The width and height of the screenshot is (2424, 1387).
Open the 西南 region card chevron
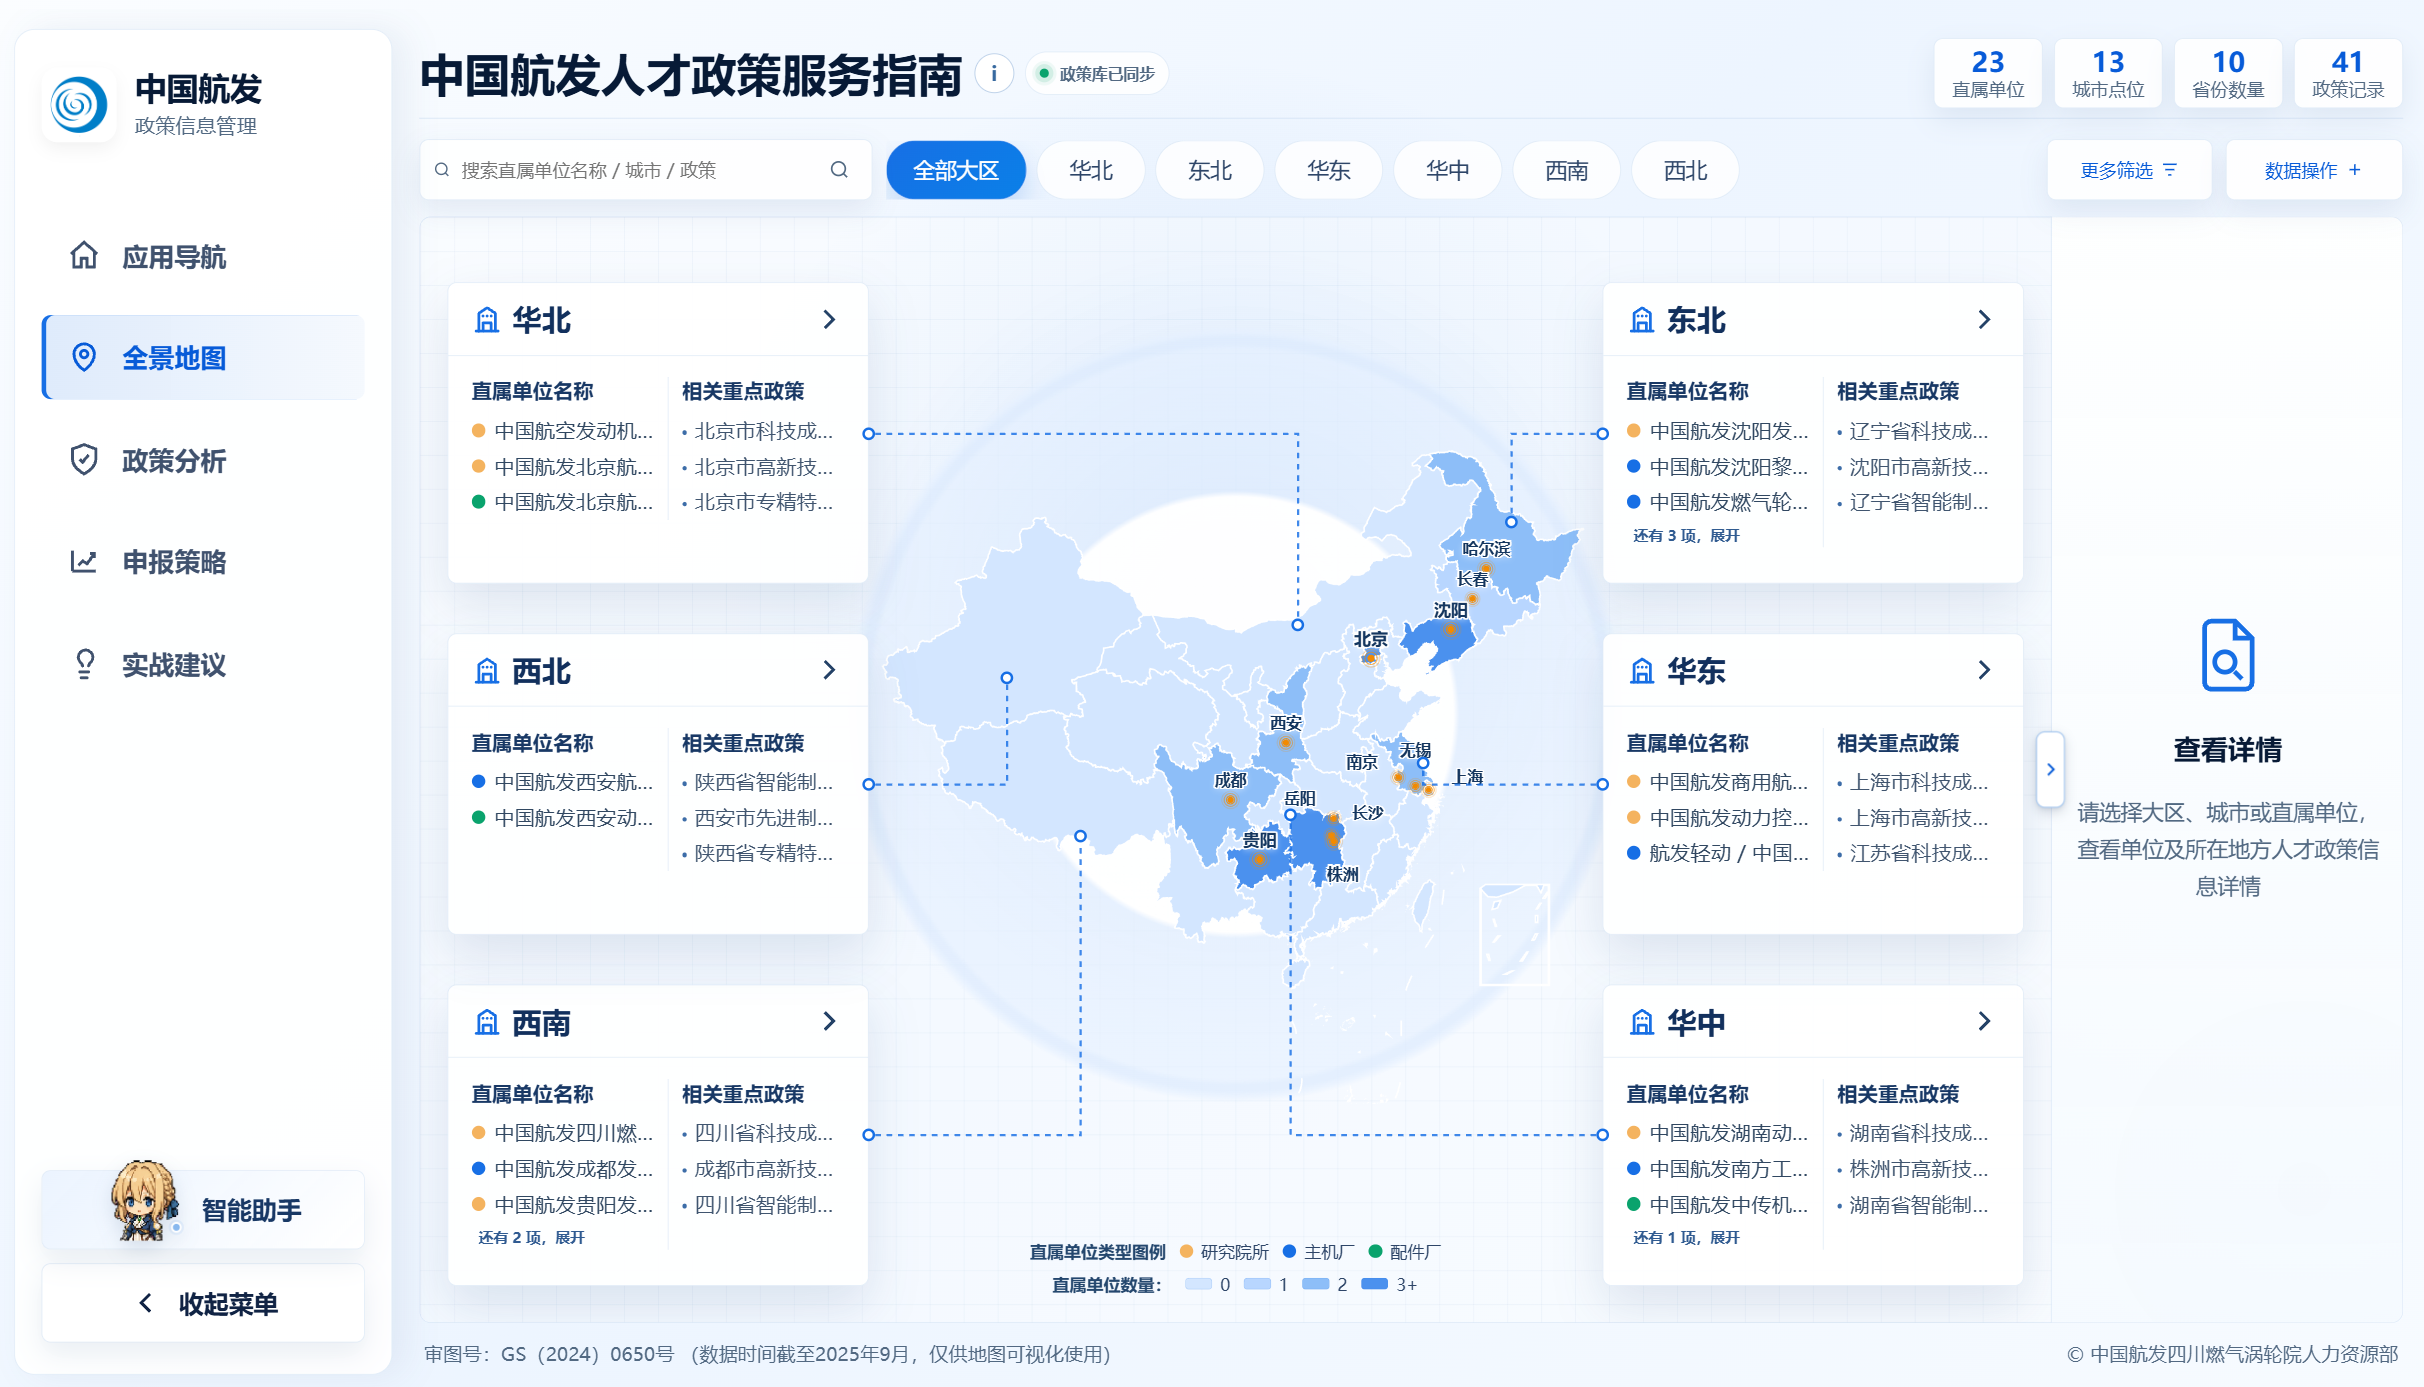pos(829,1021)
